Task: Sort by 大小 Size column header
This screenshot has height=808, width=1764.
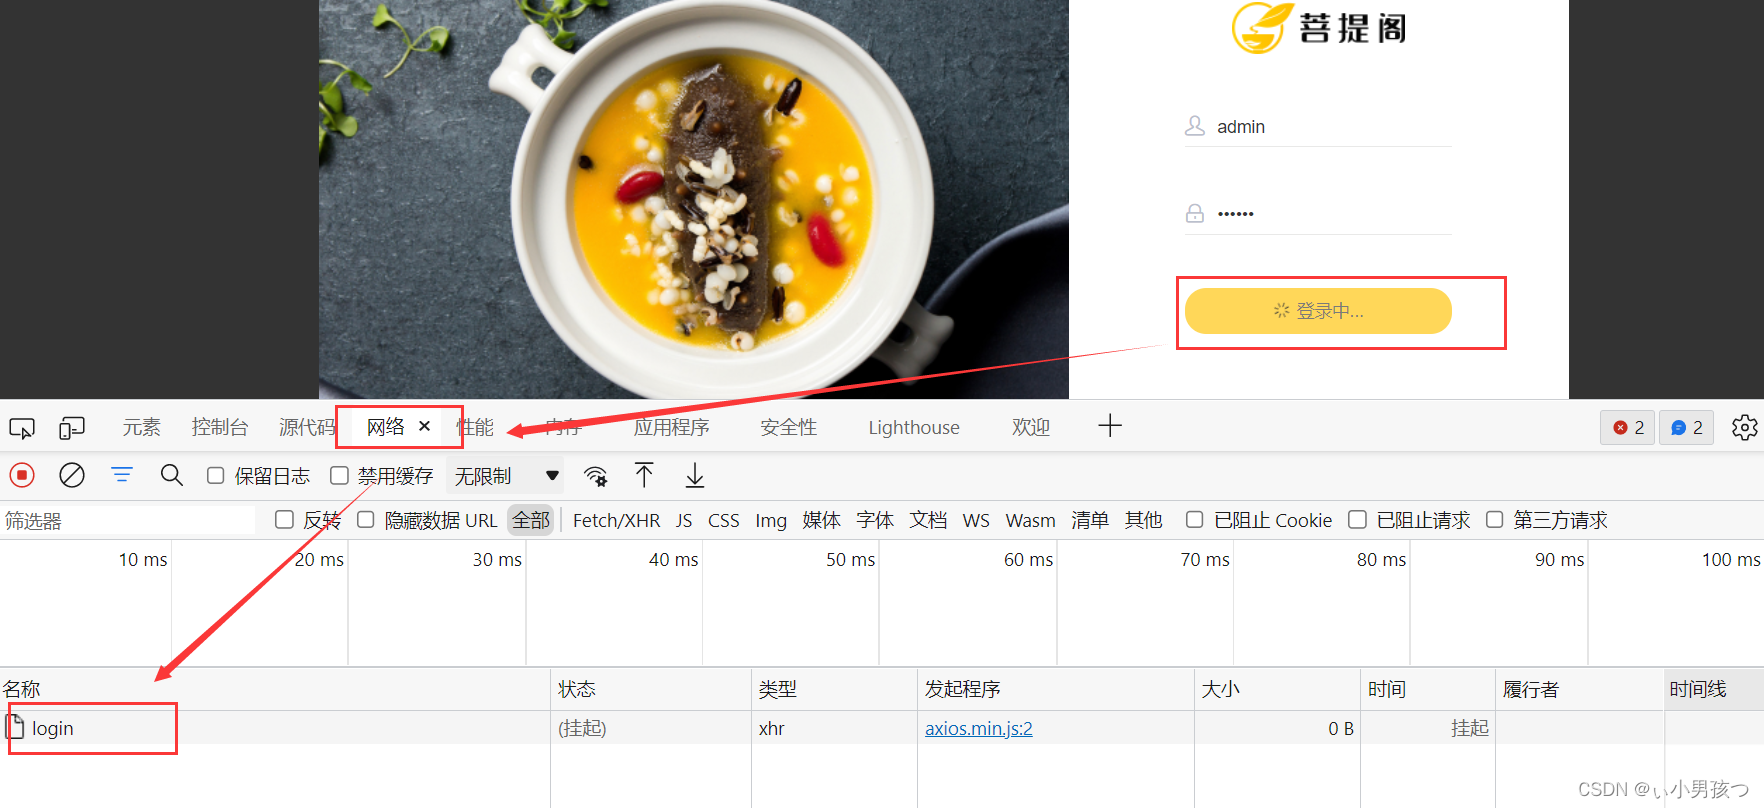Action: click(x=1277, y=689)
